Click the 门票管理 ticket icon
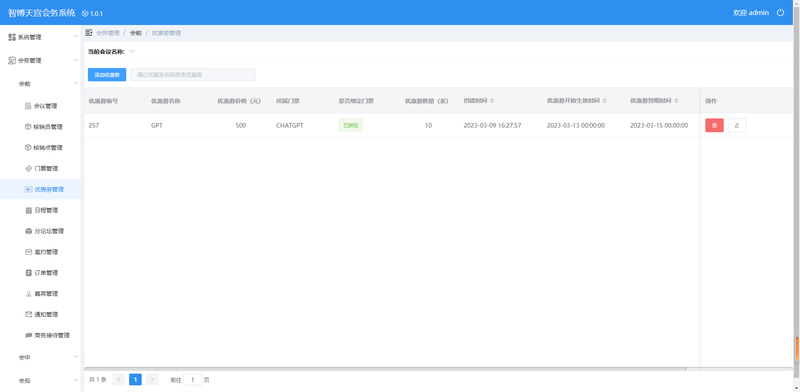800x392 pixels. coord(28,168)
